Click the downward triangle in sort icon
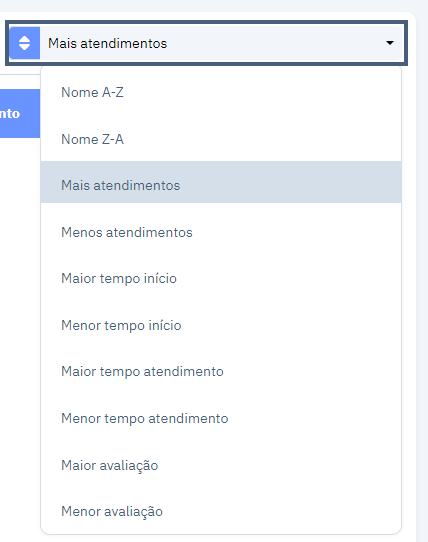Viewport: 428px width, 542px height. [x=24, y=47]
